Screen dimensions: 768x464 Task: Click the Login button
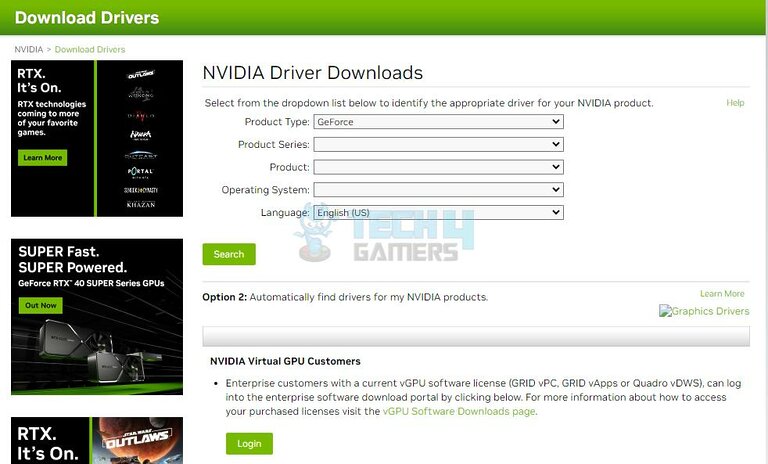coord(249,444)
